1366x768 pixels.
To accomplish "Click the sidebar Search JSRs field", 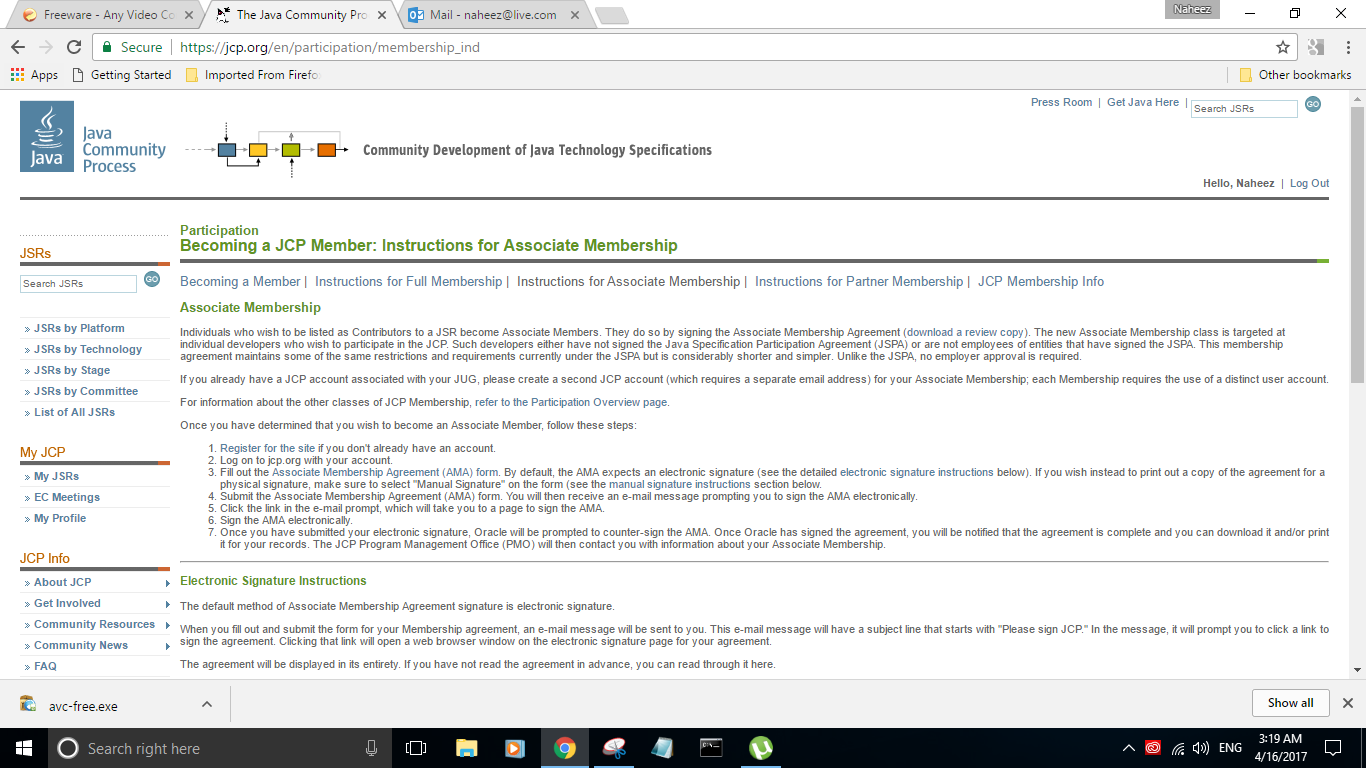I will tap(78, 284).
